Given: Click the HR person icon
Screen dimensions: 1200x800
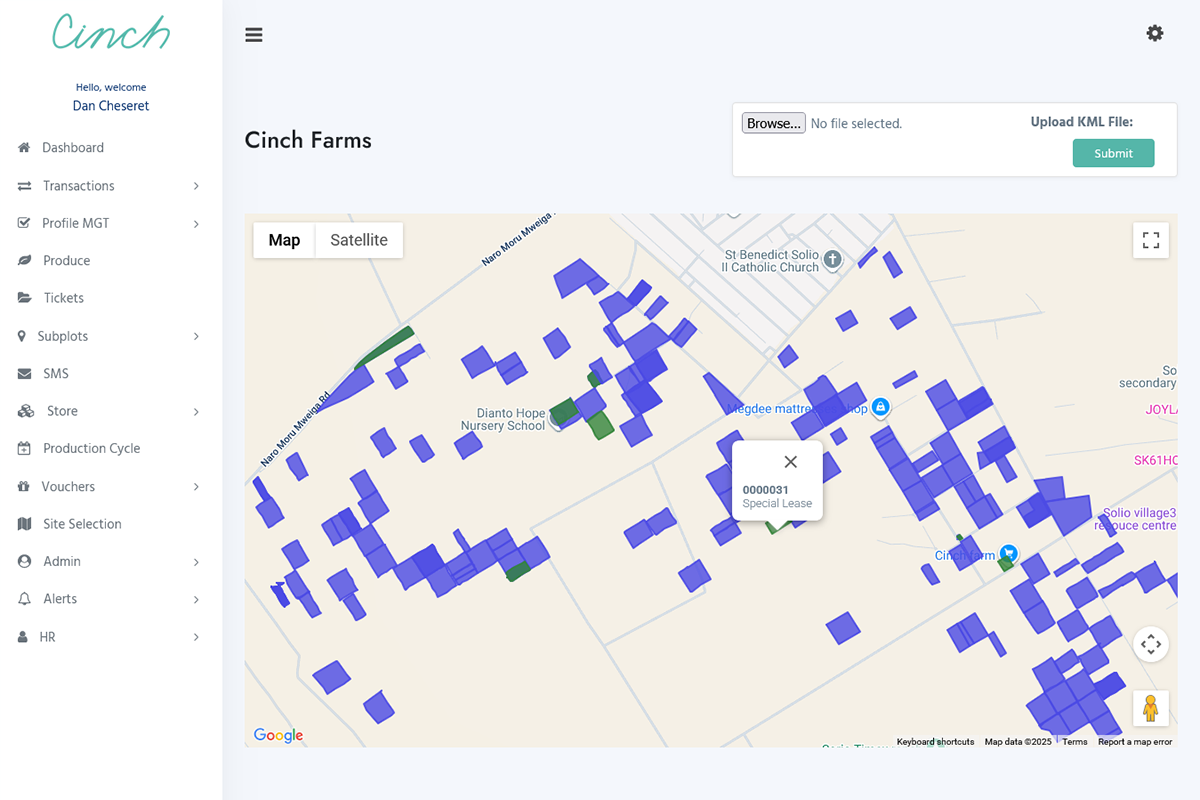Looking at the screenshot, I should coord(22,636).
